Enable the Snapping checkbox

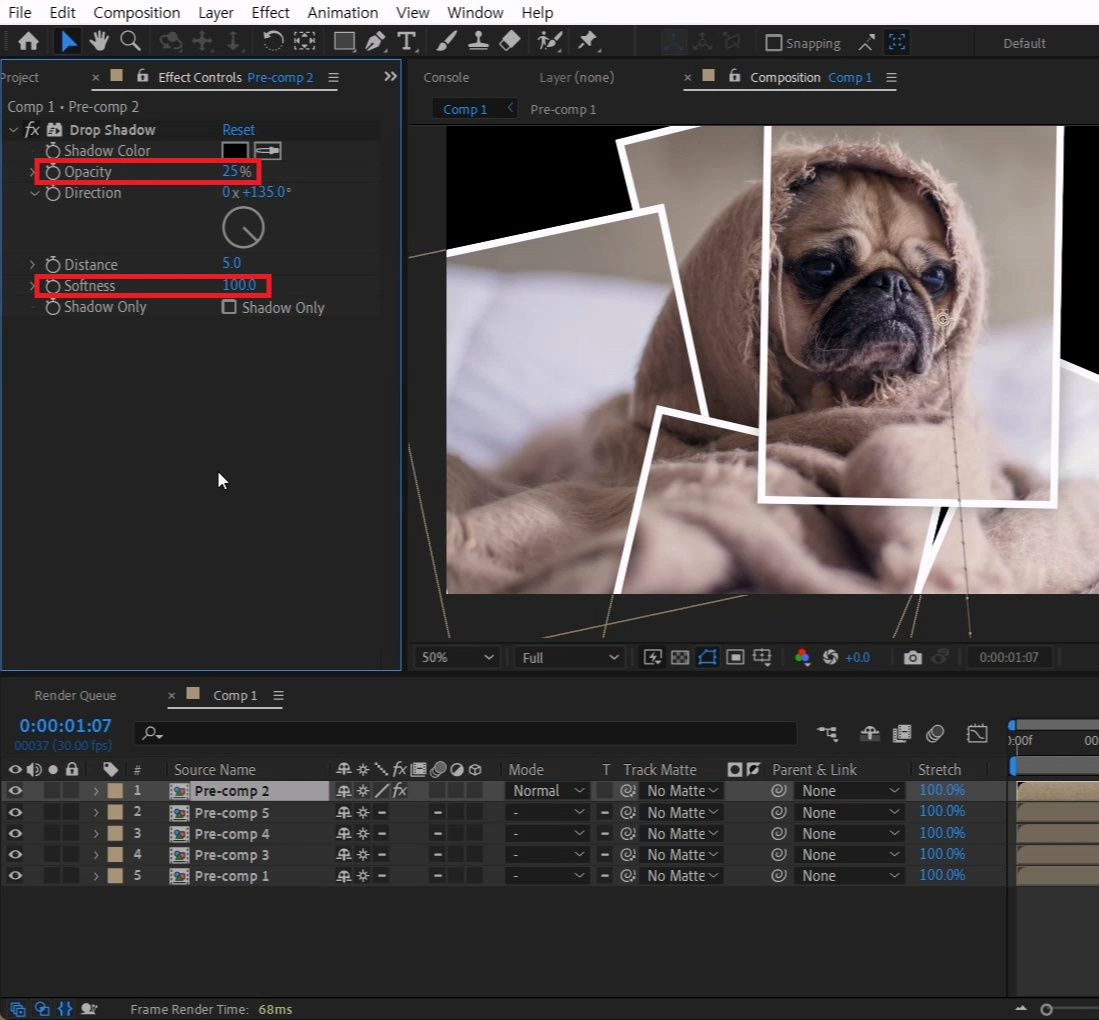774,43
